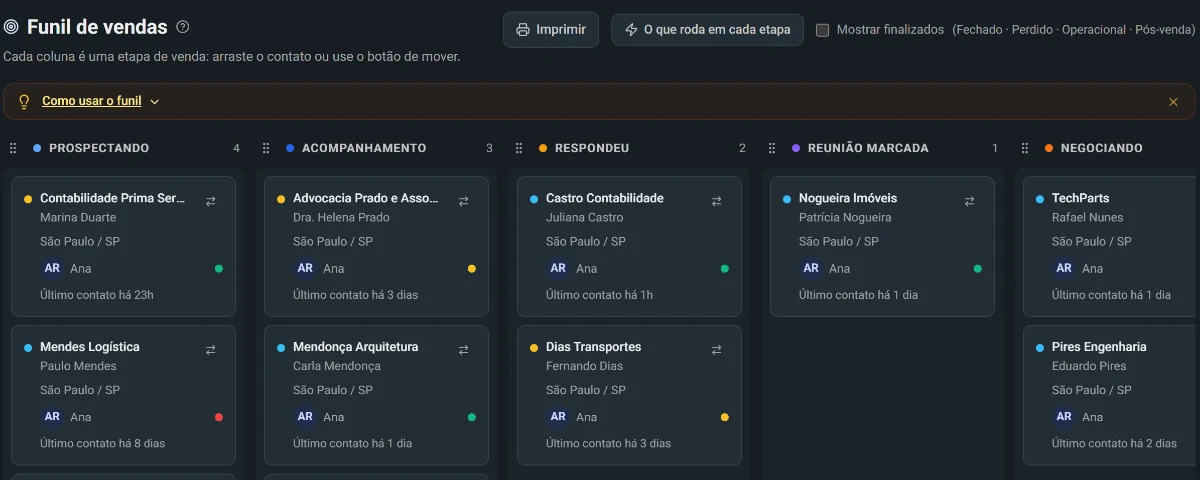Click the green status dot on Nogueira Imóveis card
1200x480 pixels.
point(978,268)
